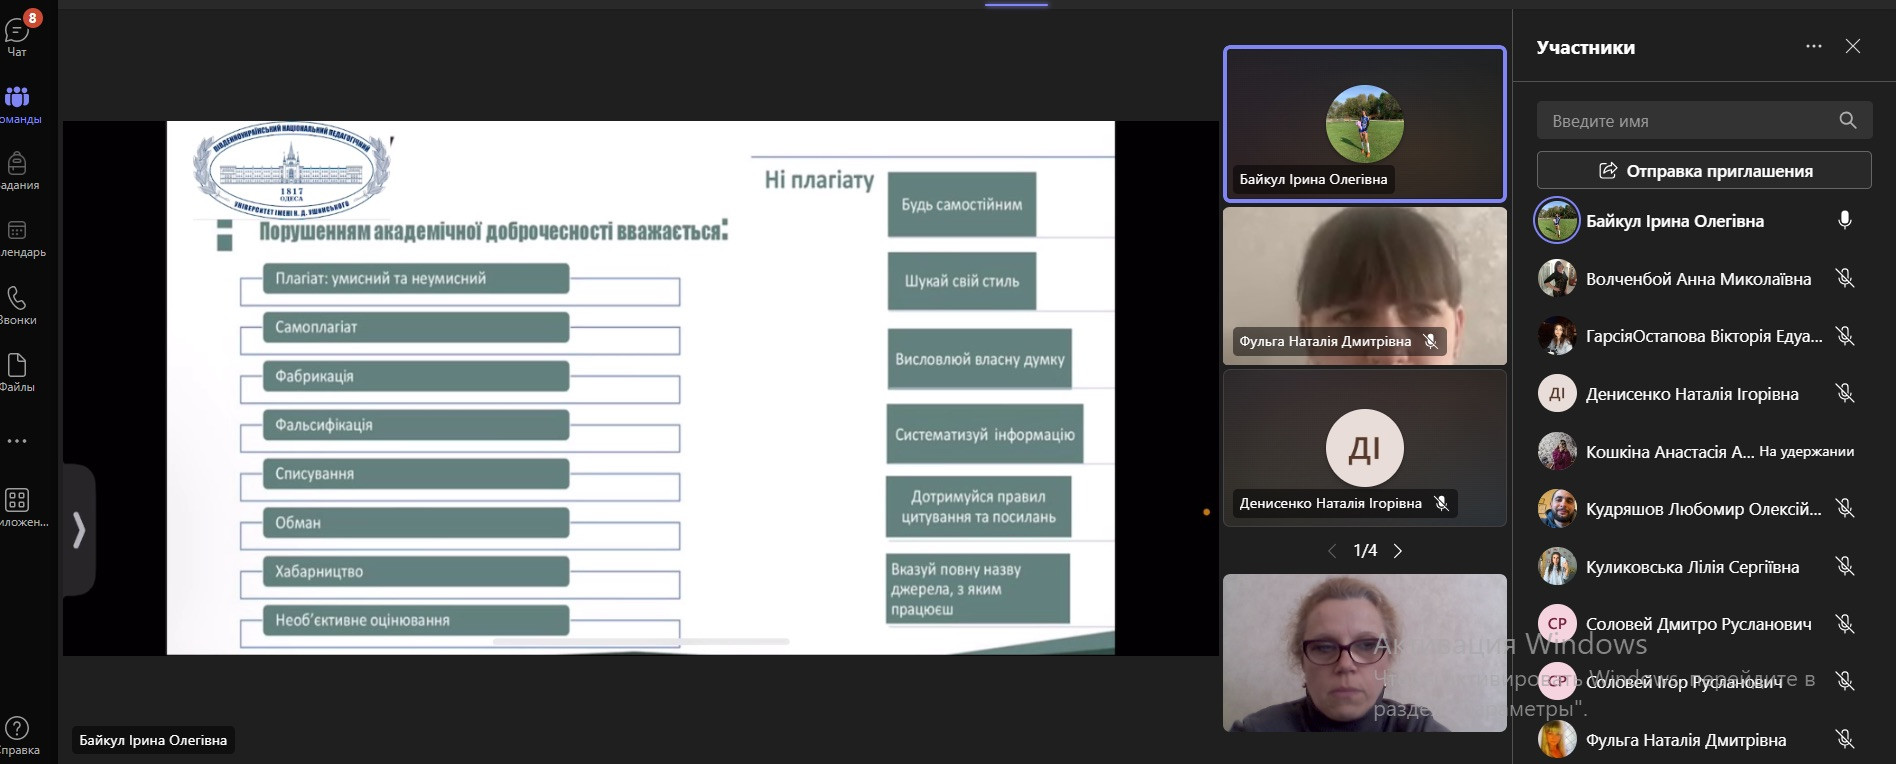This screenshot has height=764, width=1896.
Task: Click muted mic icon for Куликовська Лілія Сергіївна
Action: pos(1845,567)
